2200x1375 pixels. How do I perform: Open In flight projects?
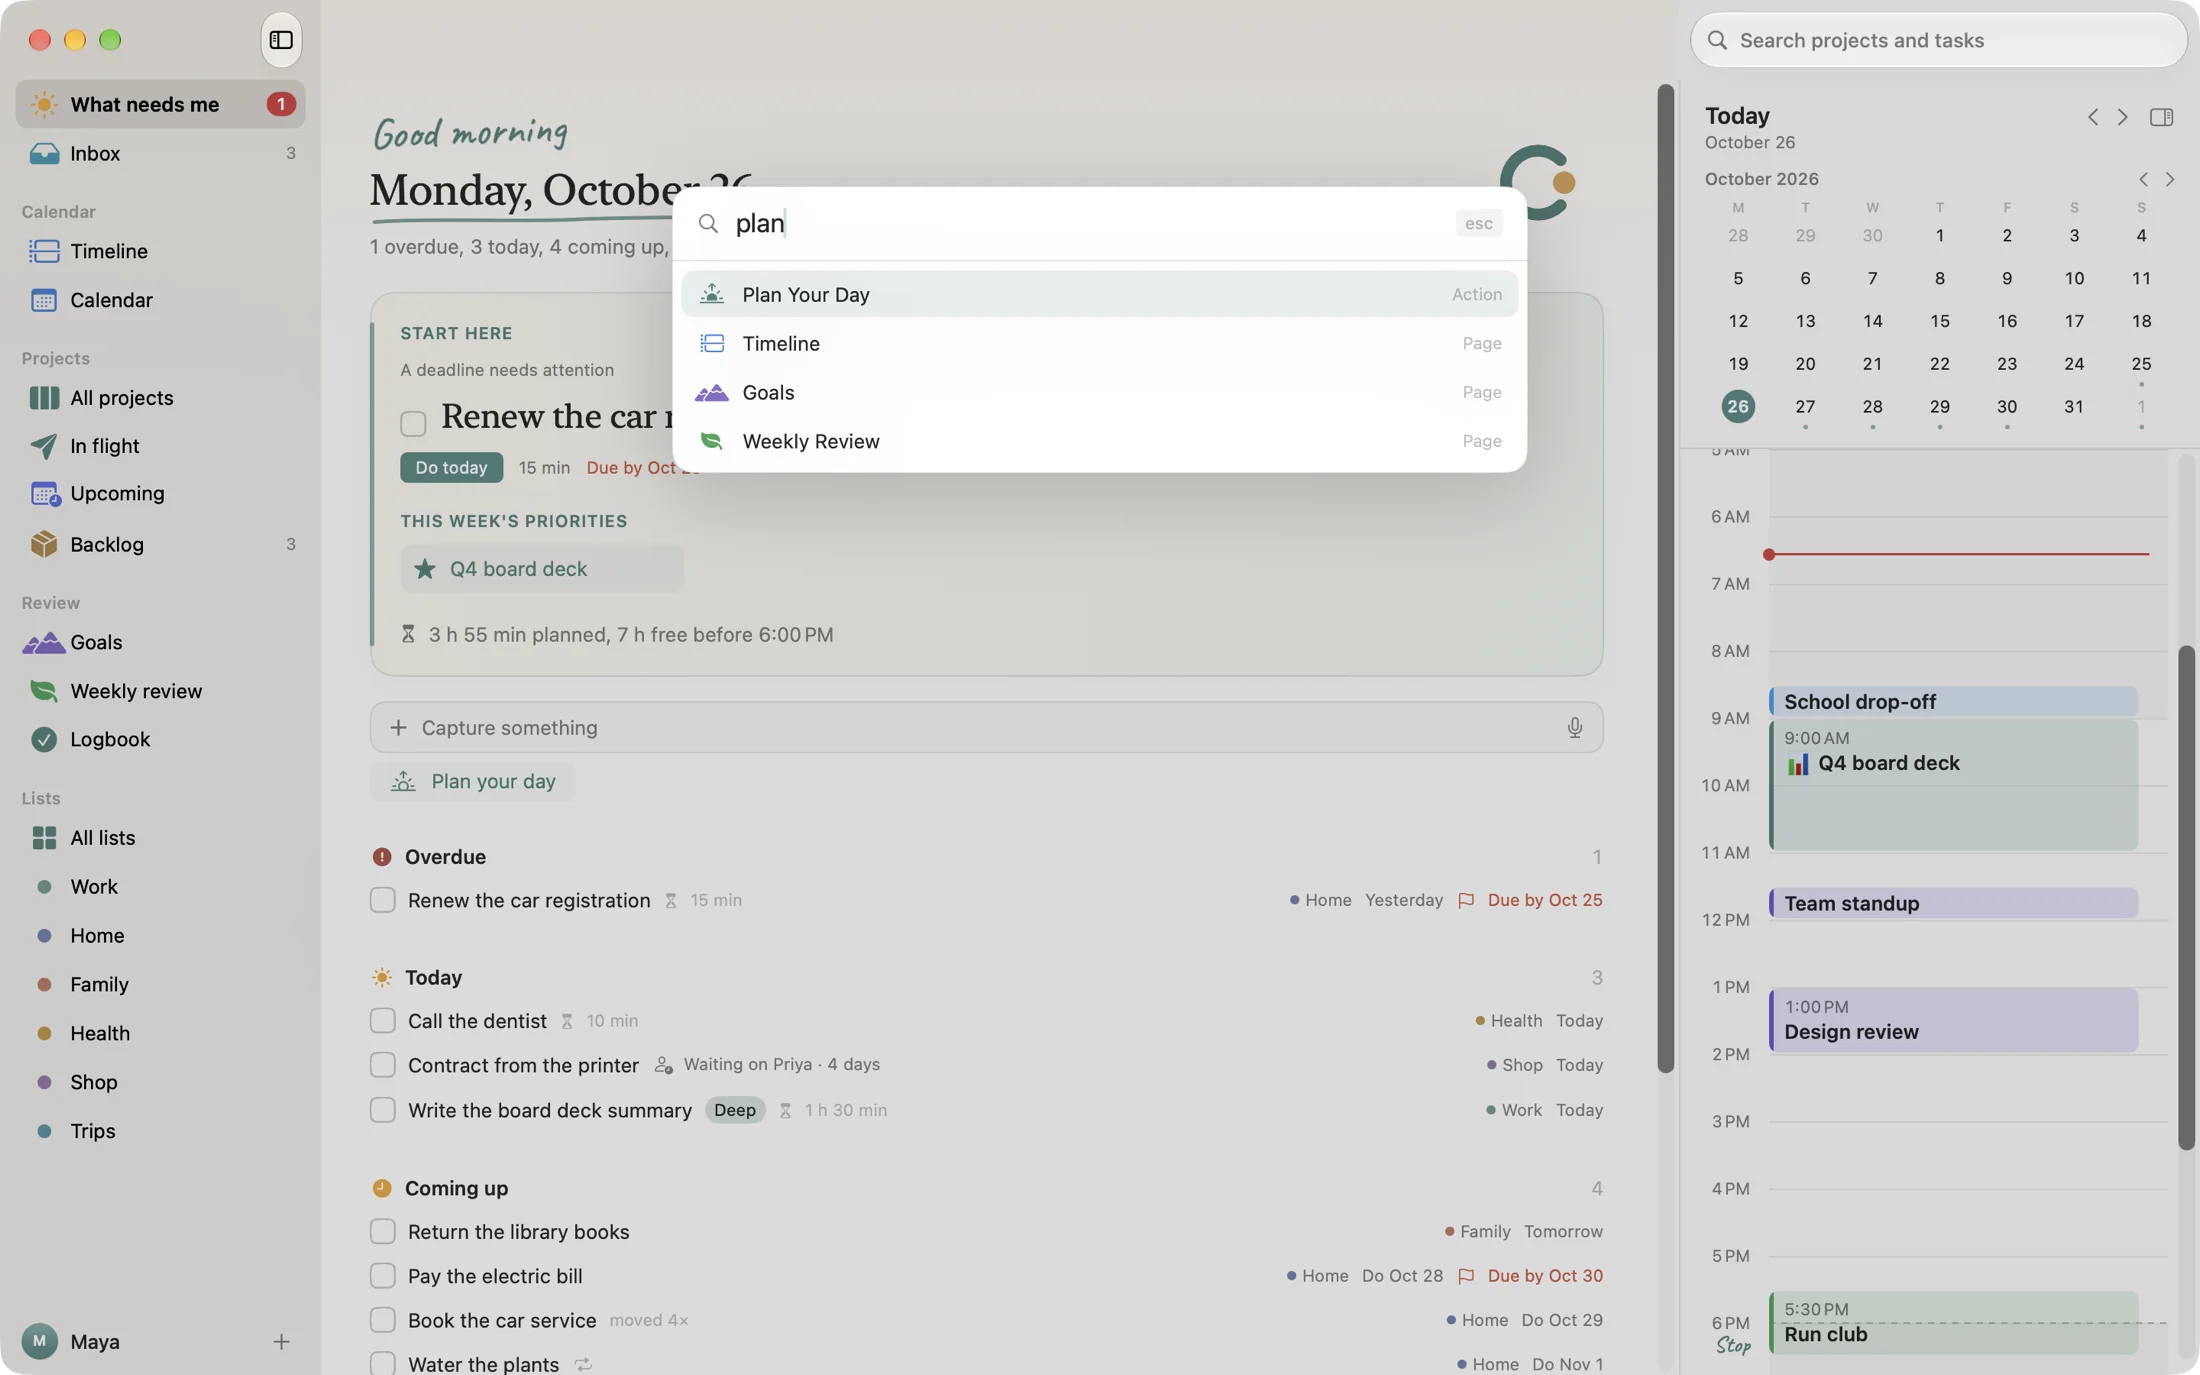pyautogui.click(x=160, y=446)
